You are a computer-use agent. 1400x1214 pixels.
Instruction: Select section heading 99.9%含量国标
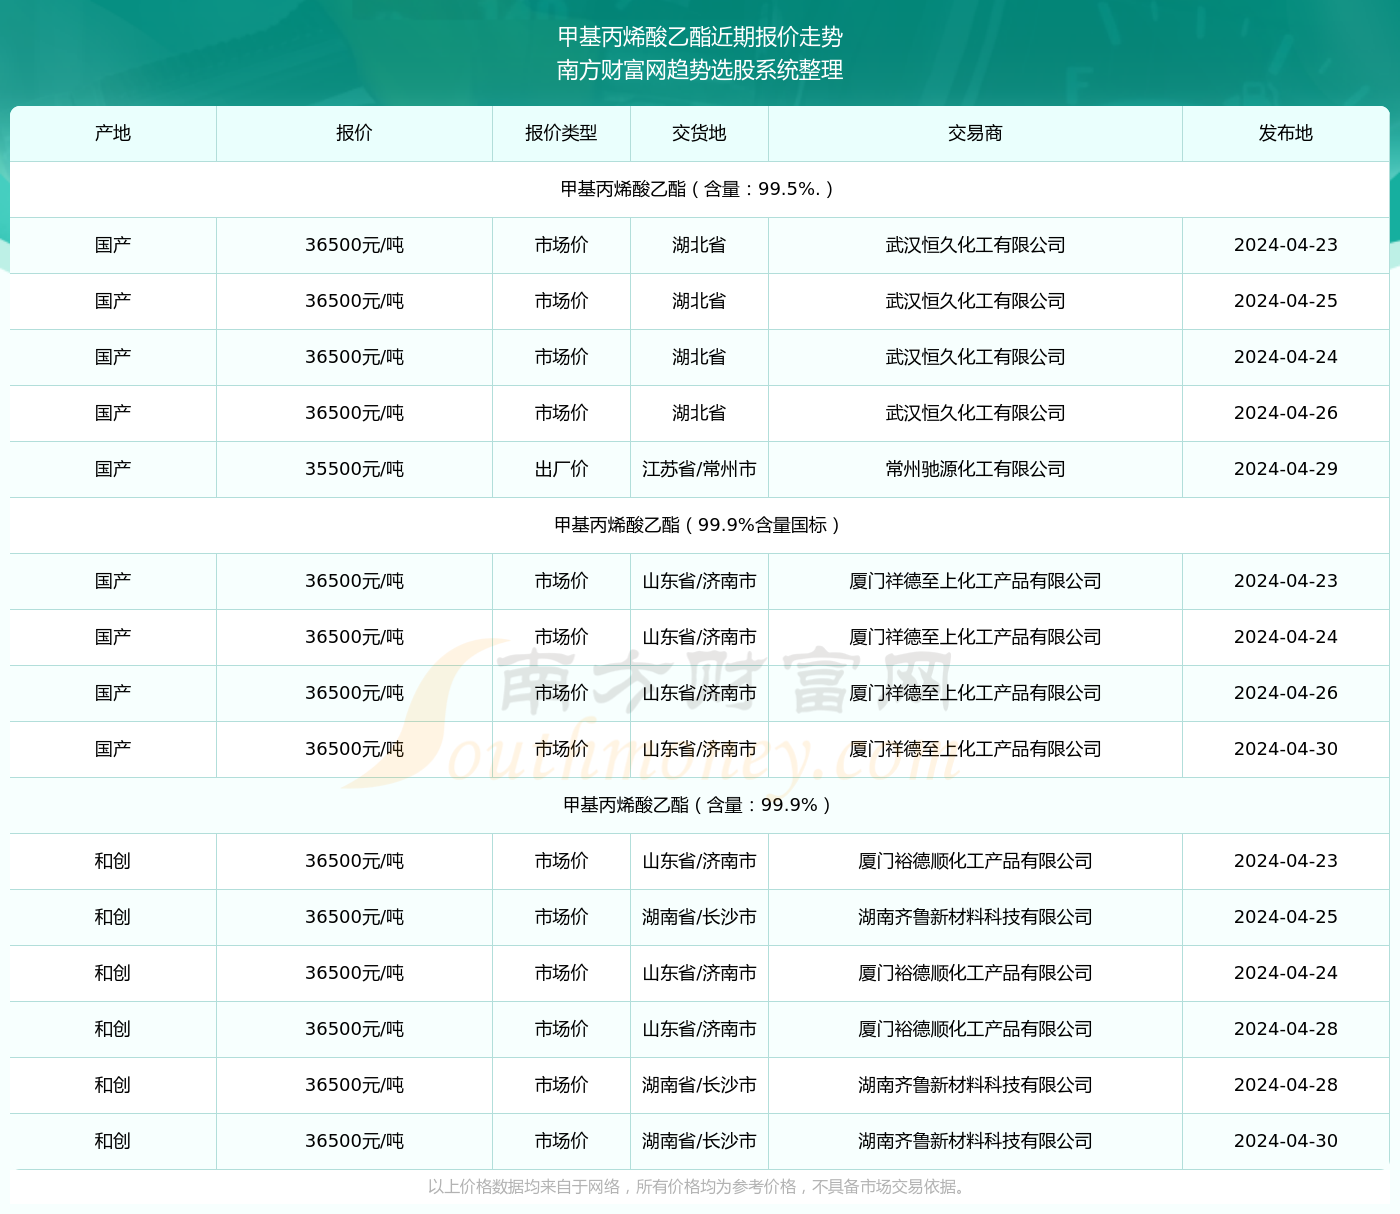coord(700,525)
